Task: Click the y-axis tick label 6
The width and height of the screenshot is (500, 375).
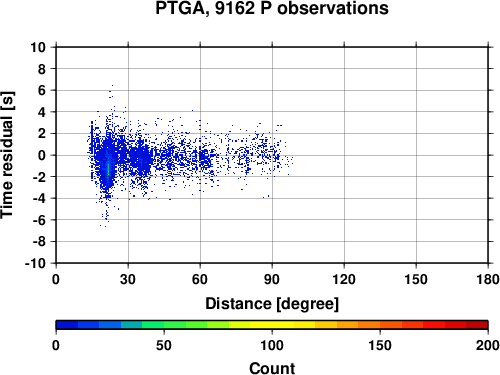Action: tap(42, 90)
